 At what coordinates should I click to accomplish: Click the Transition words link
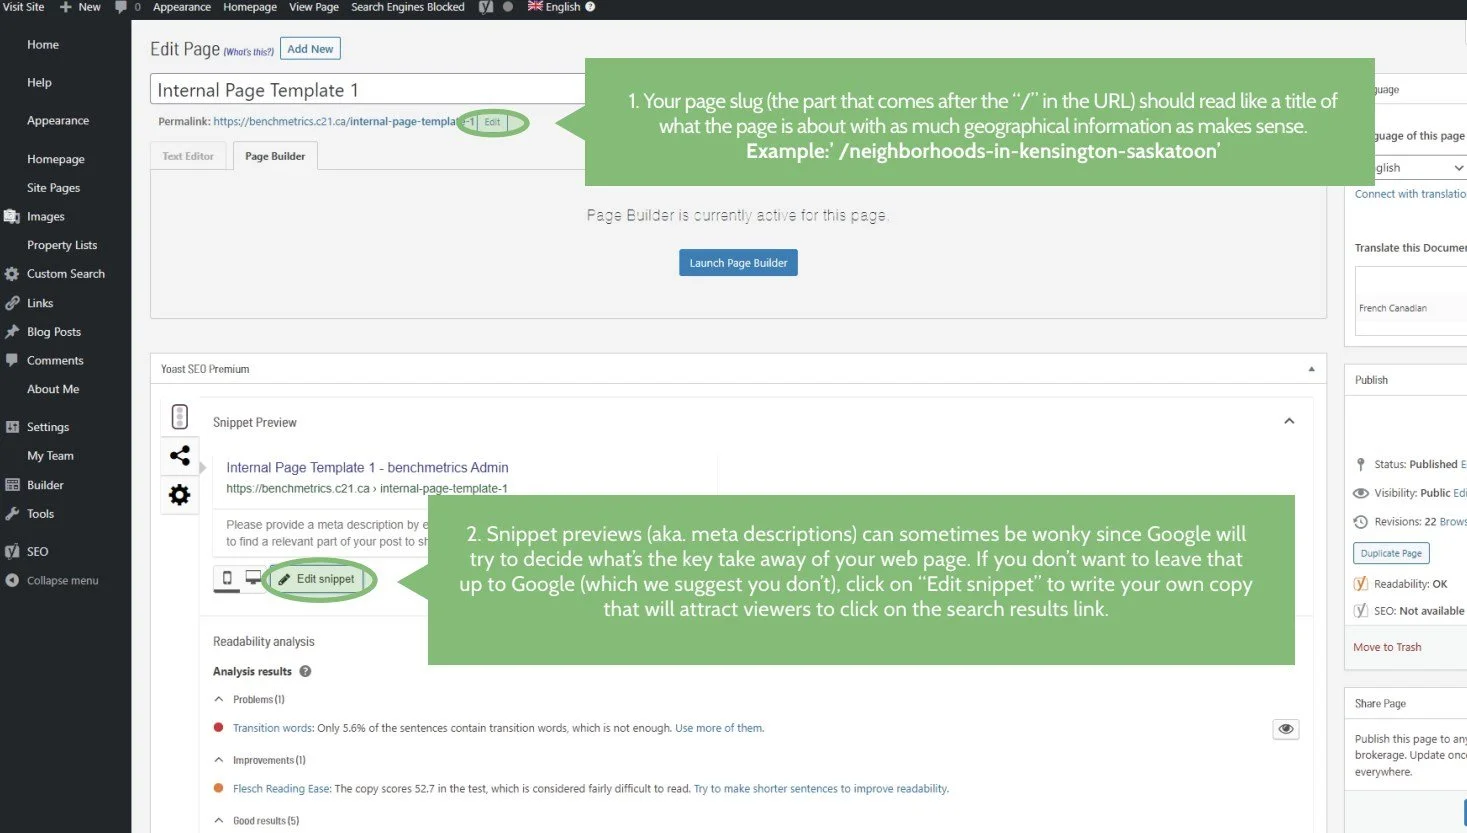point(273,729)
